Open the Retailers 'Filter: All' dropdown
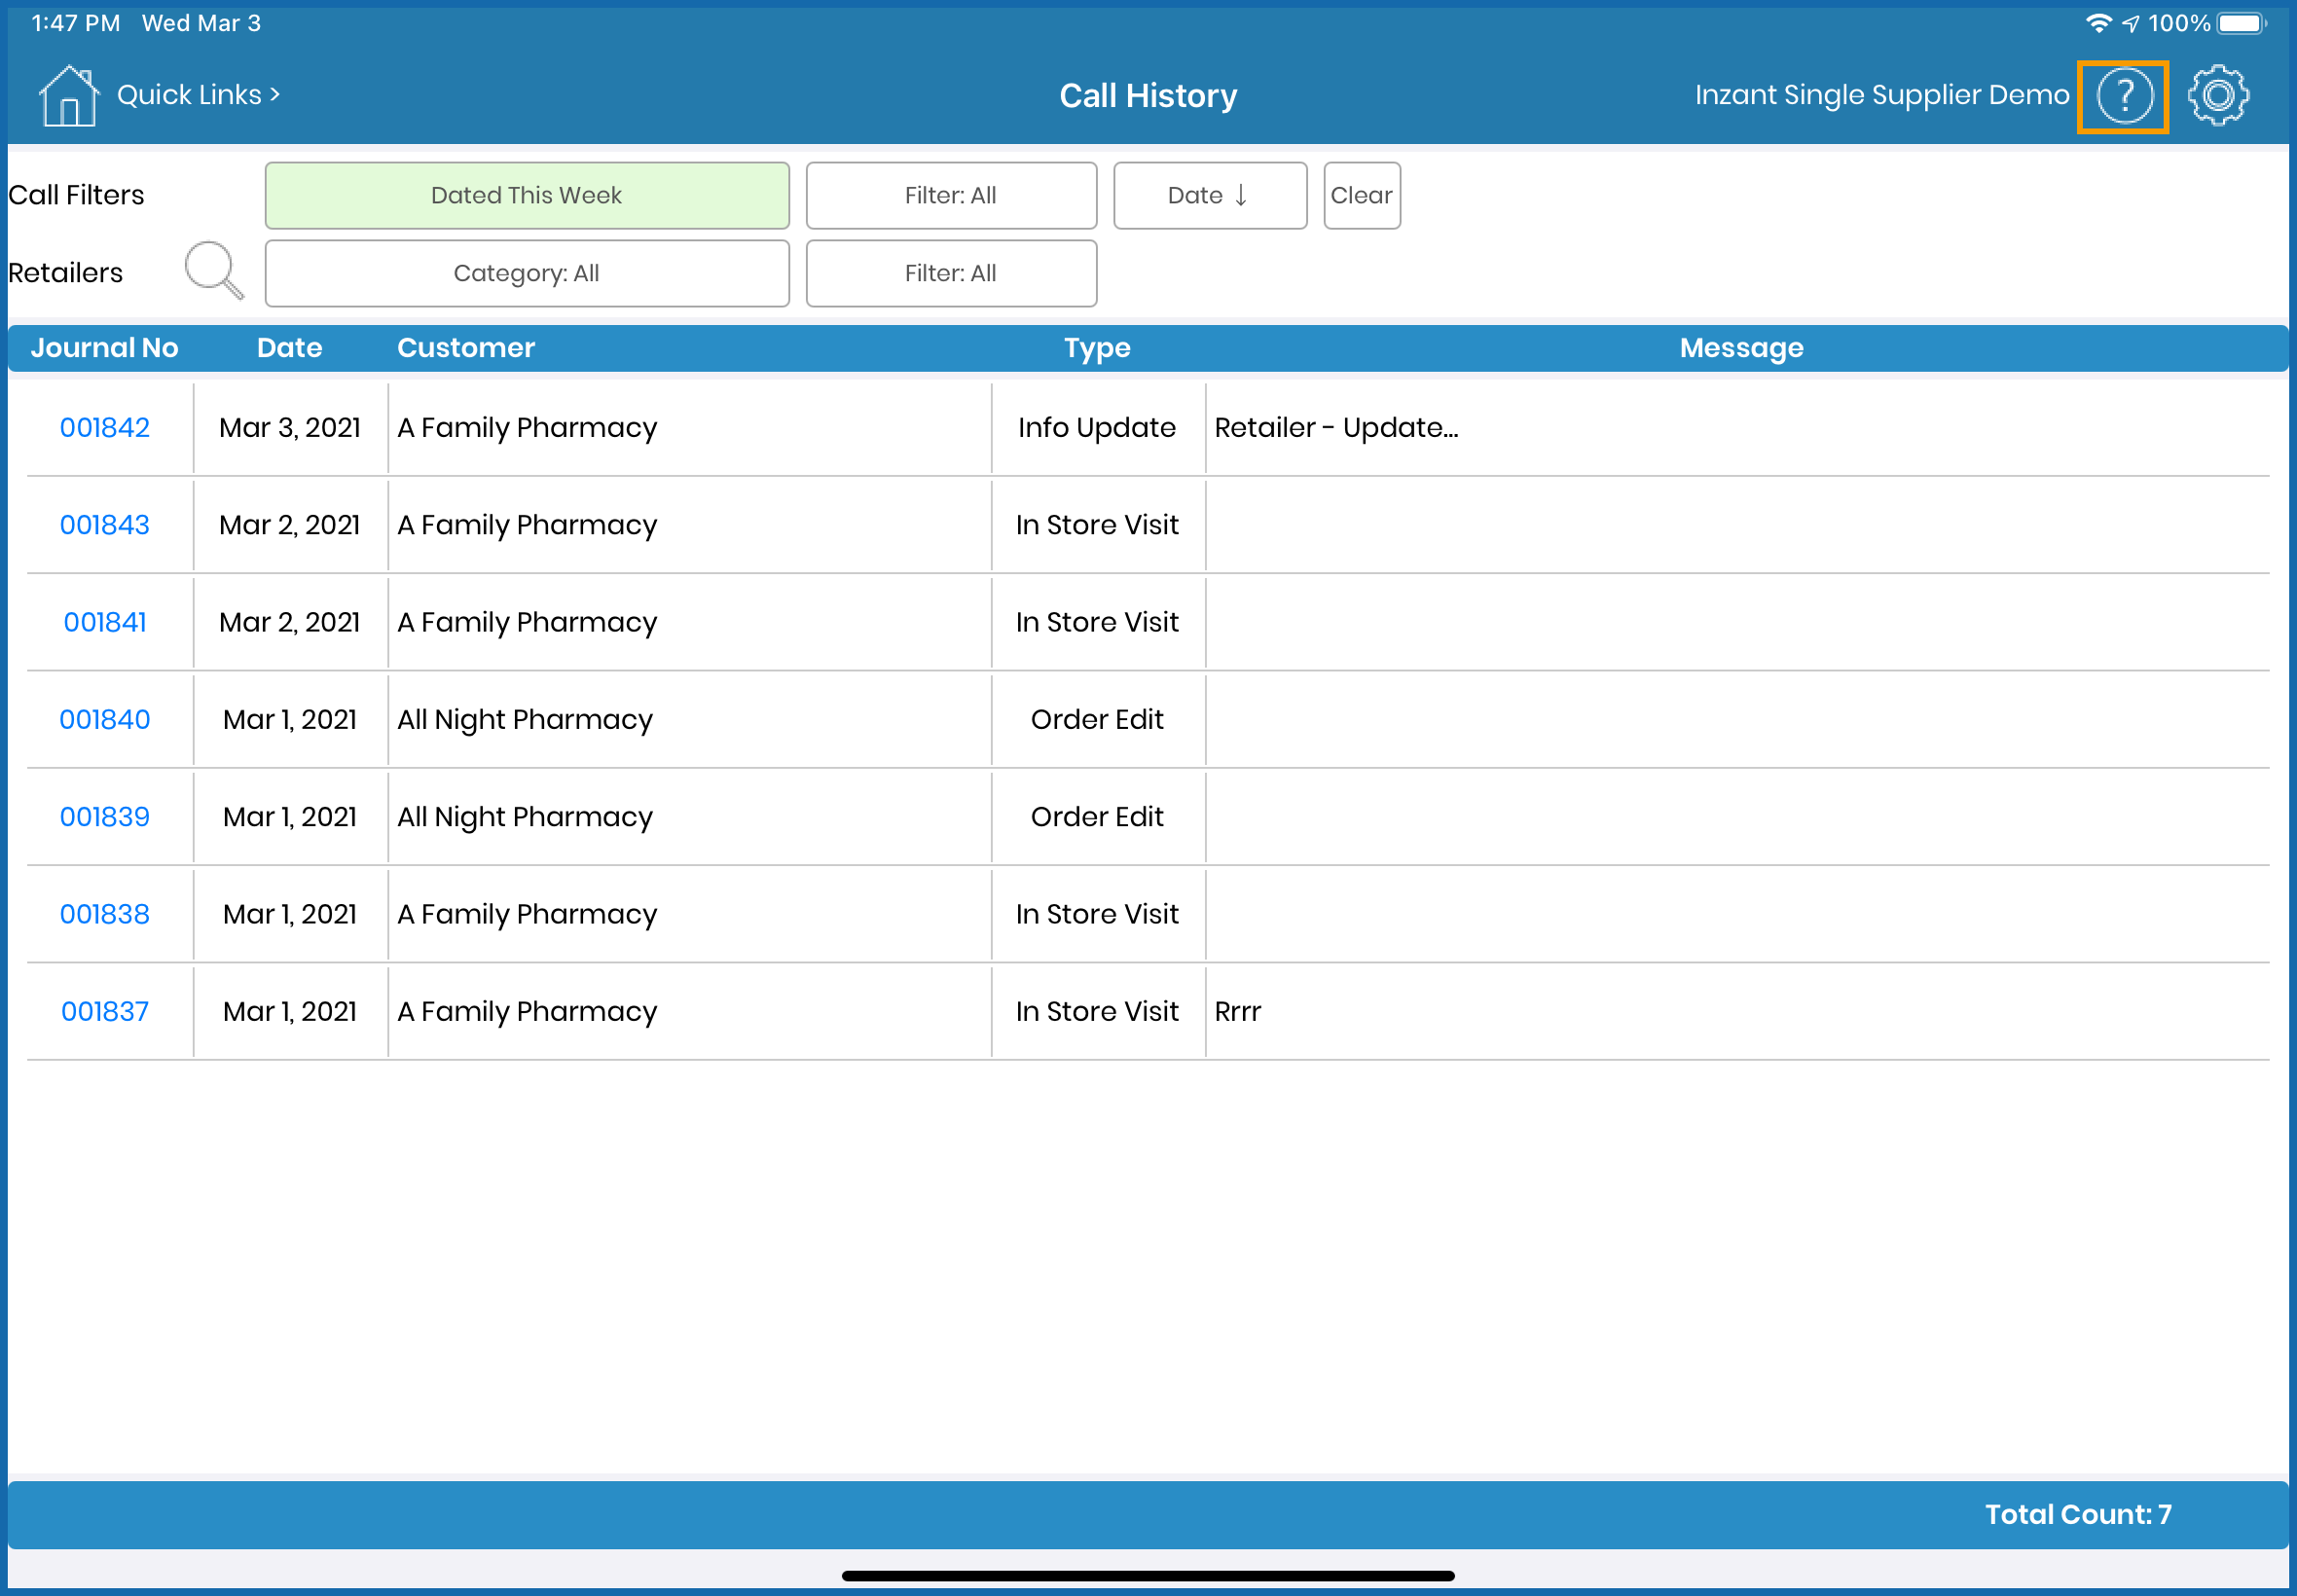2297x1596 pixels. click(950, 273)
